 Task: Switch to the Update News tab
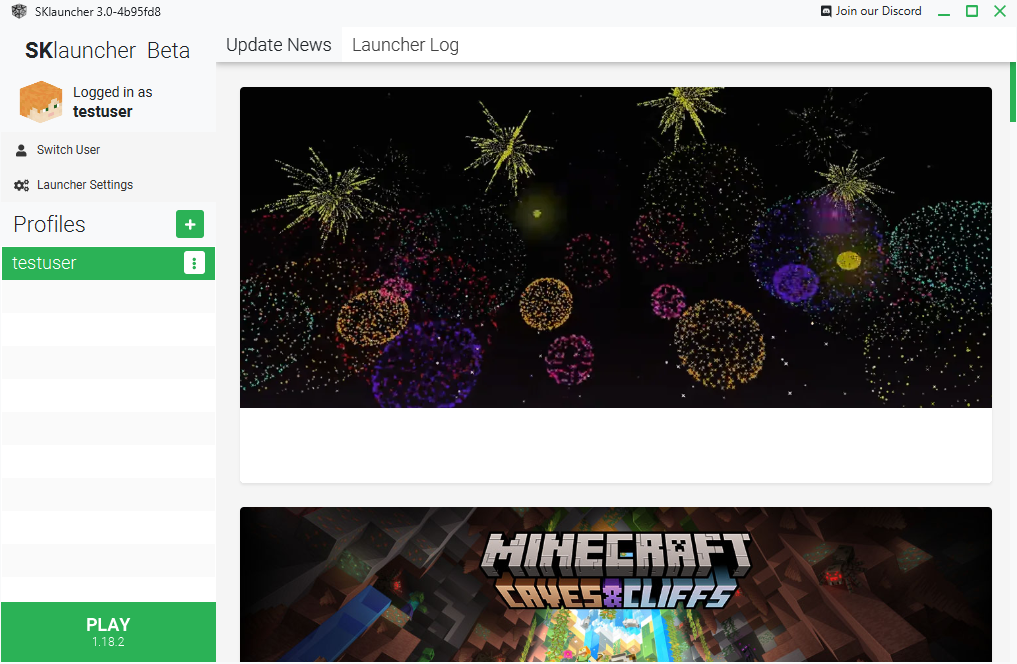[x=279, y=45]
